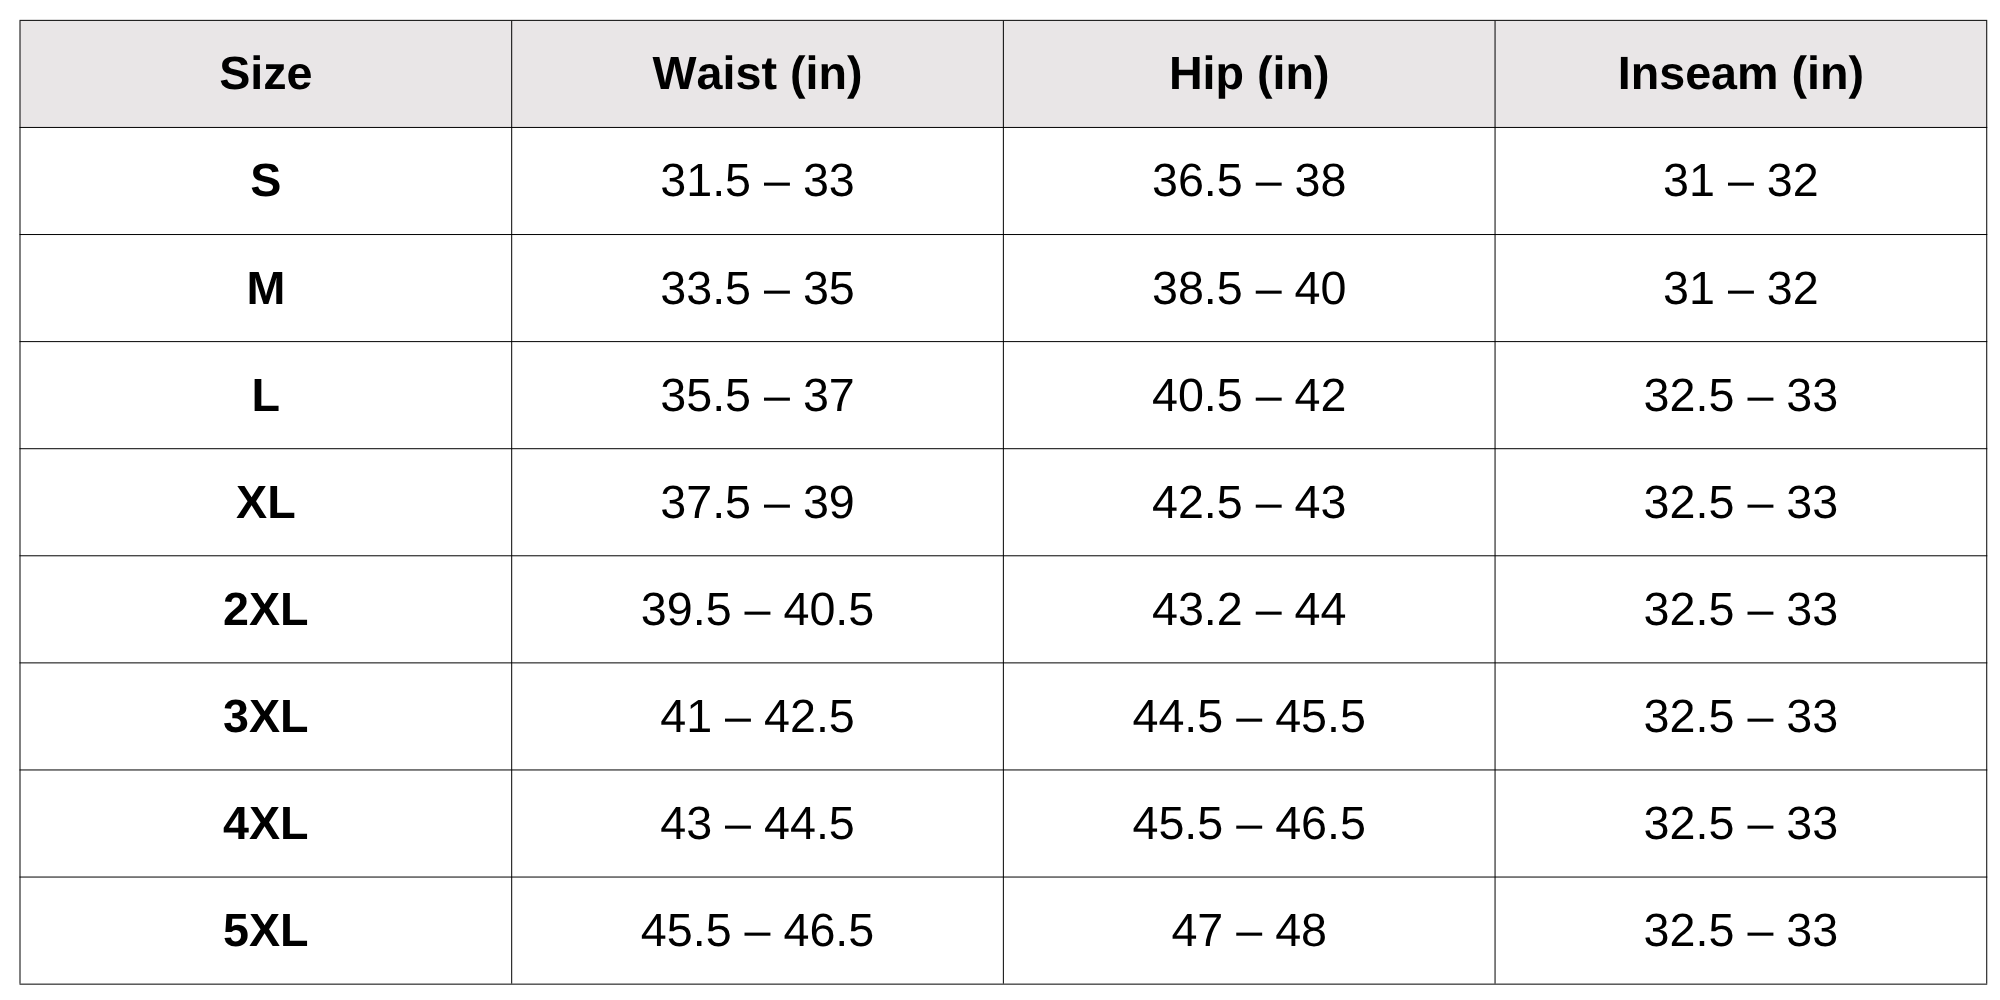Select hip measurement 42.5 – 43
Viewport: 2000px width, 1000px height.
click(1248, 502)
